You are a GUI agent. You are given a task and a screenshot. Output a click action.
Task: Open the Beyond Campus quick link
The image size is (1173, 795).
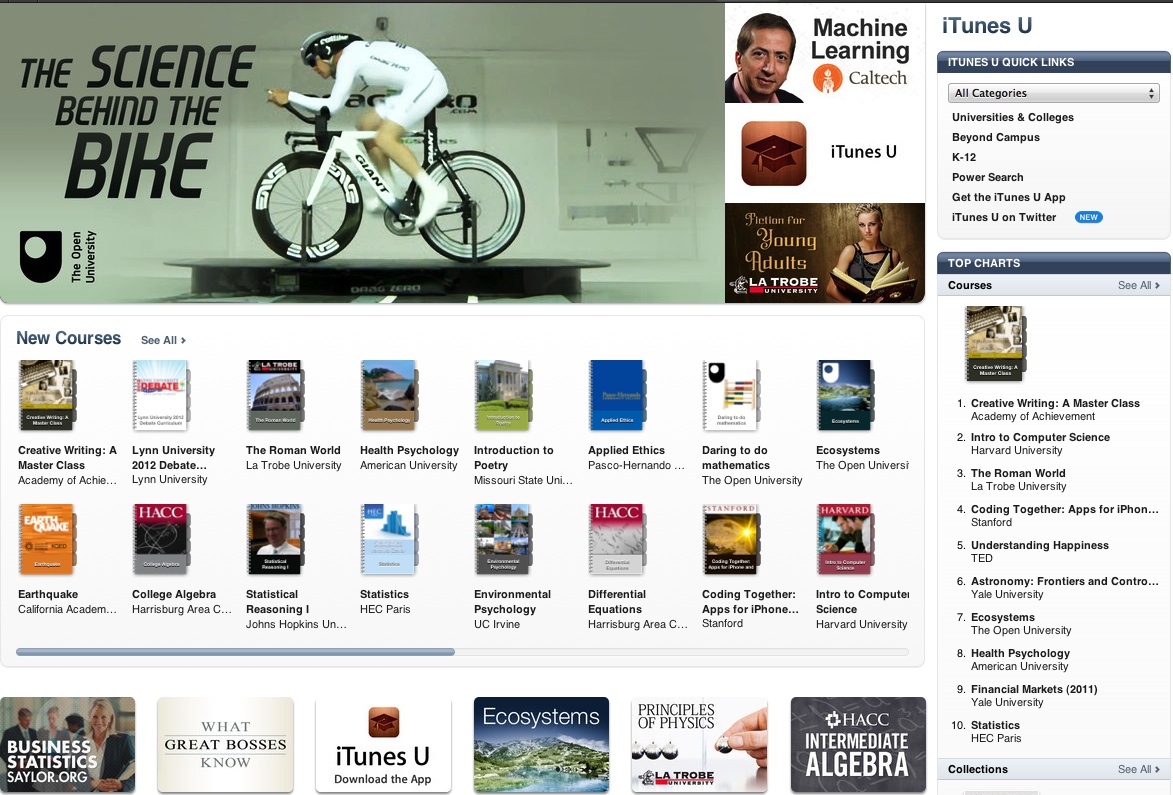tap(996, 138)
